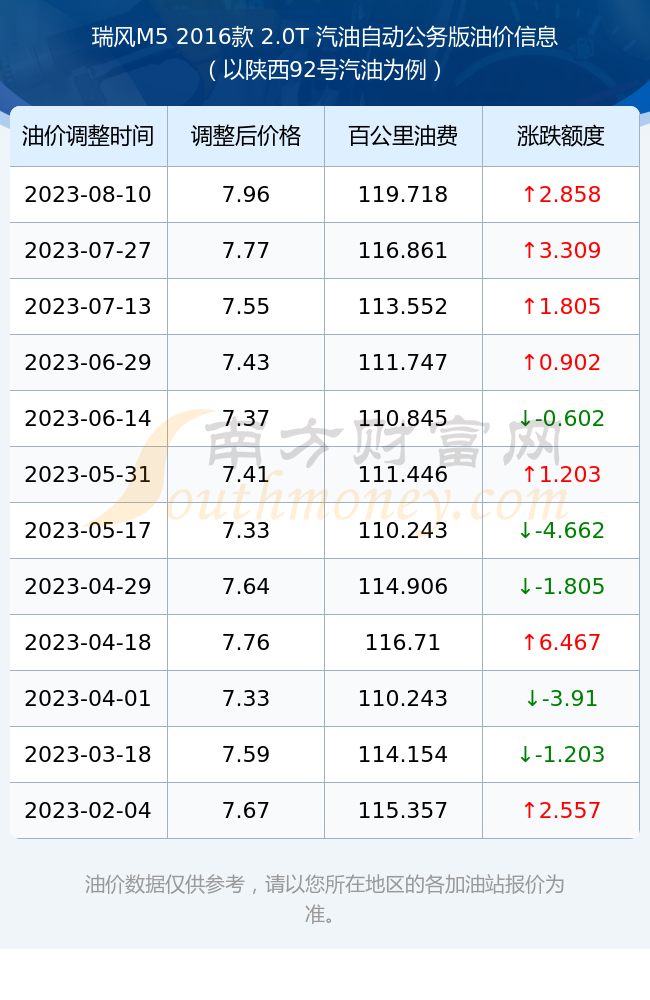
Task: Click the 2023-02-04 date cell
Action: (88, 811)
